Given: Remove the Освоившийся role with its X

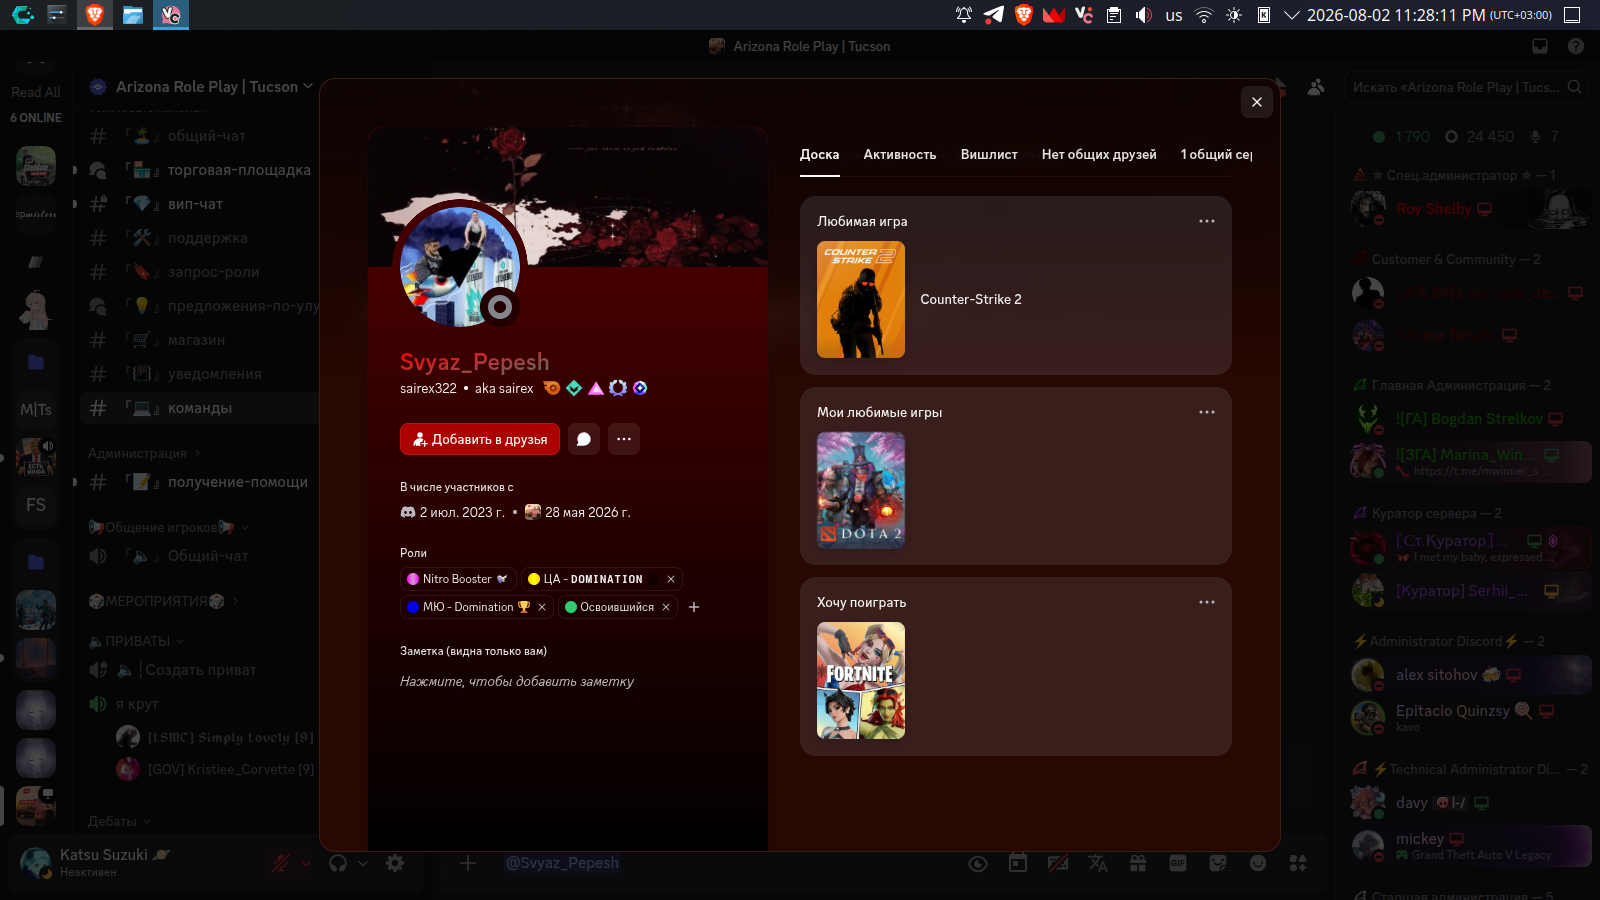Looking at the screenshot, I should pos(666,607).
